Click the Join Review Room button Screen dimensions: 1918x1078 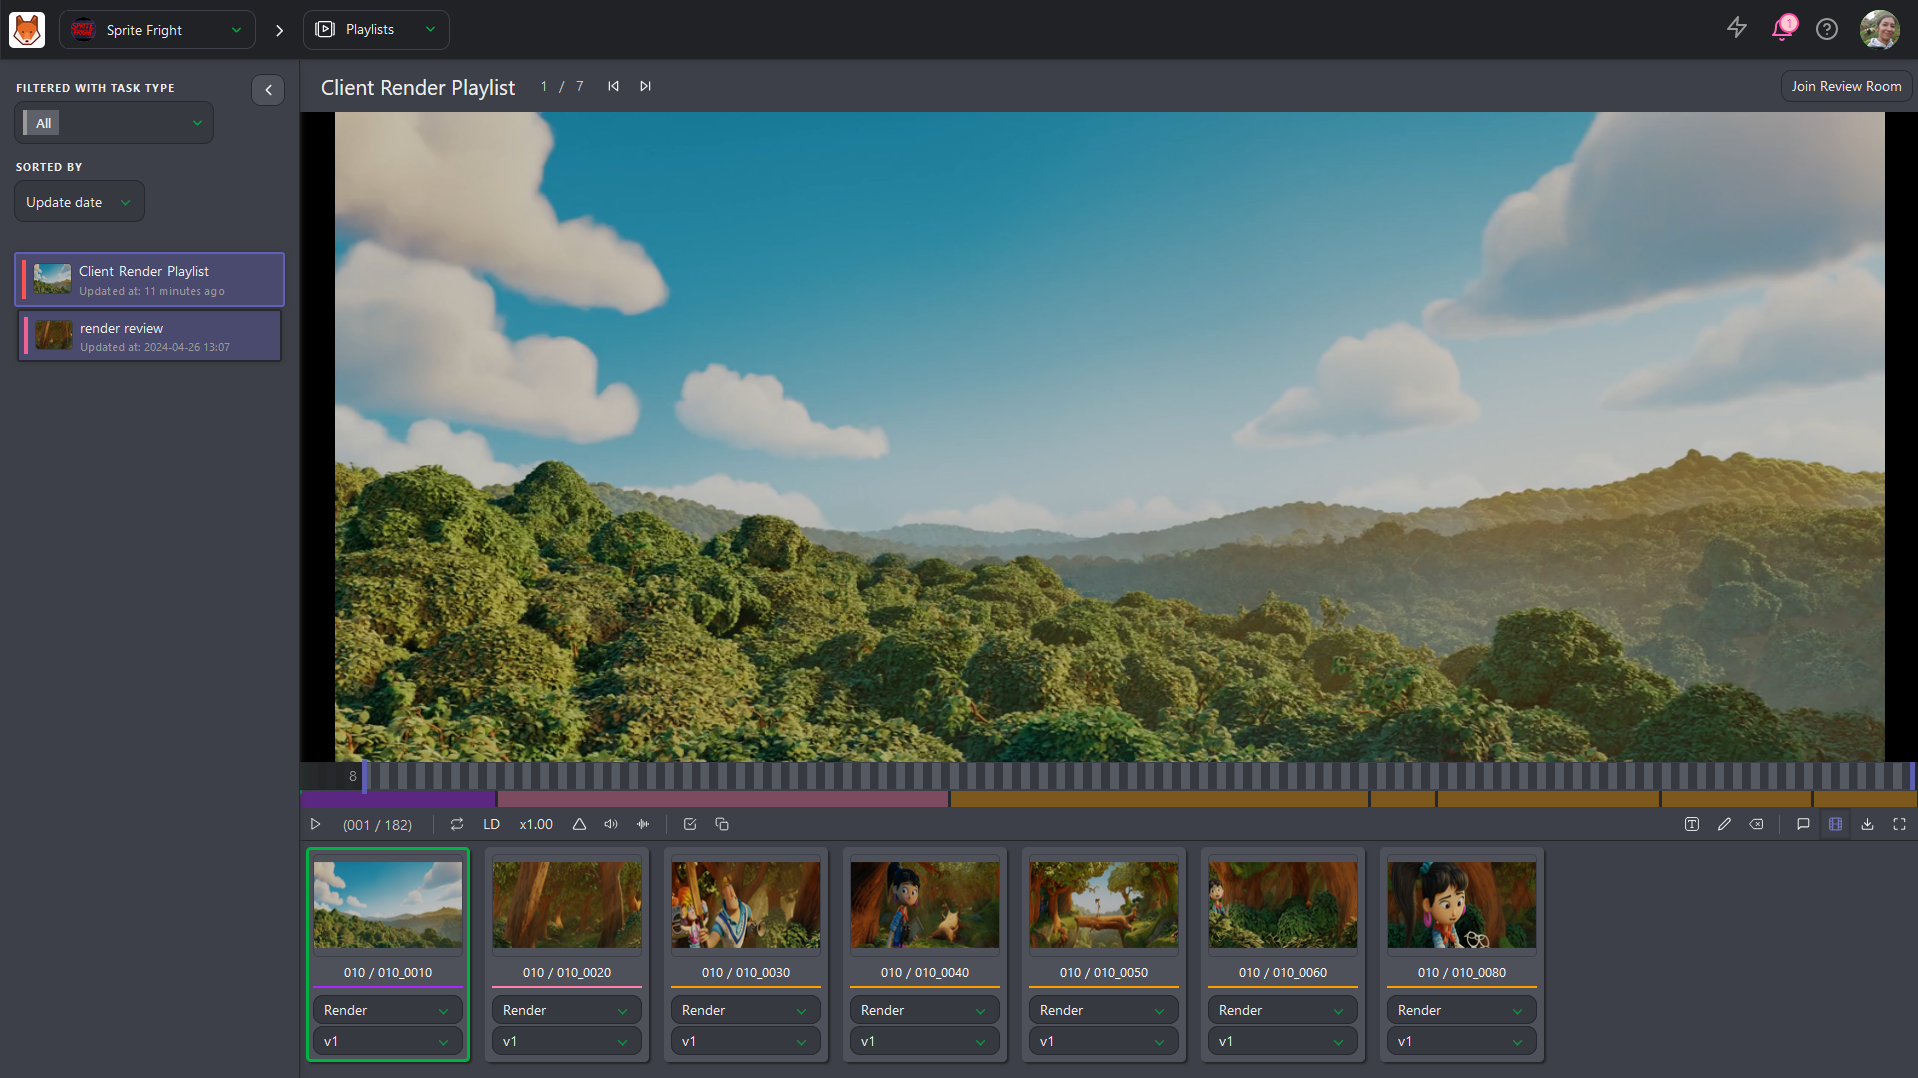[1846, 86]
